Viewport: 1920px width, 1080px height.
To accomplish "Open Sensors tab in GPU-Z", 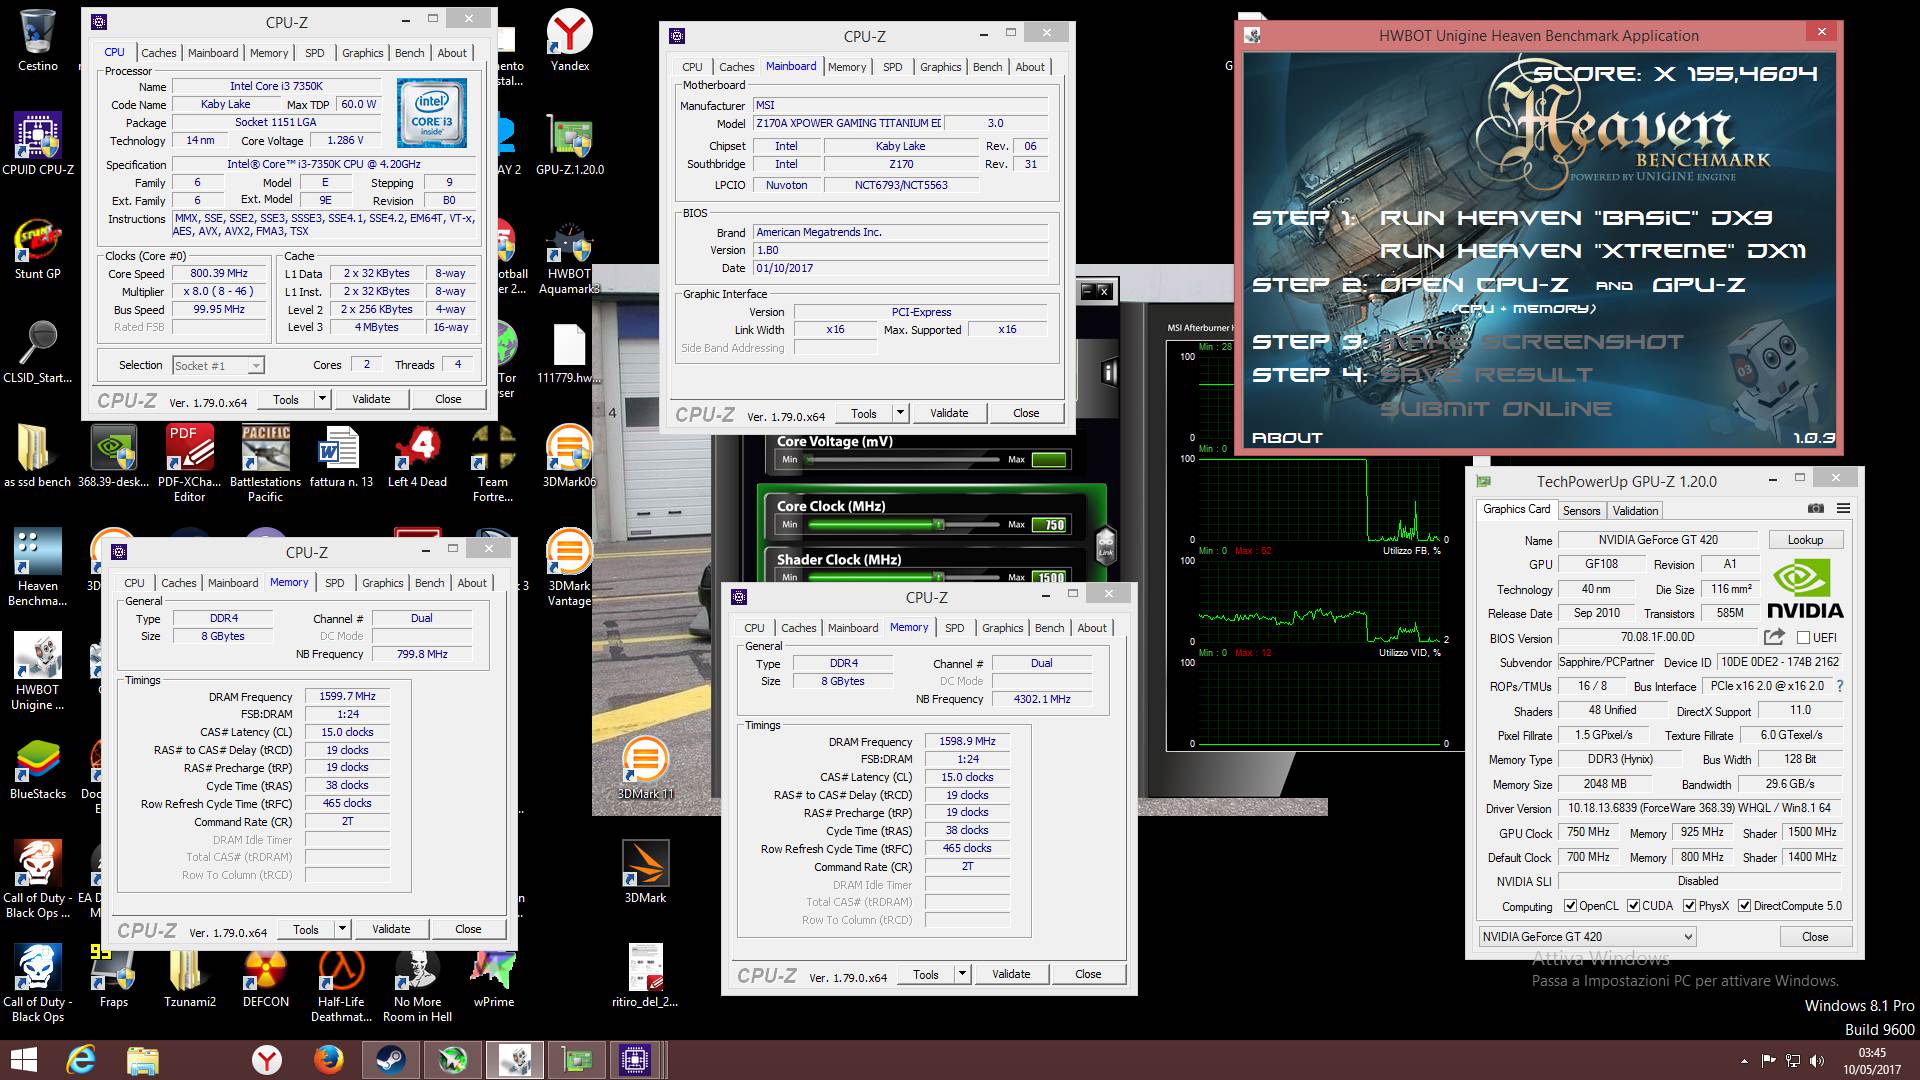I will coord(1581,510).
